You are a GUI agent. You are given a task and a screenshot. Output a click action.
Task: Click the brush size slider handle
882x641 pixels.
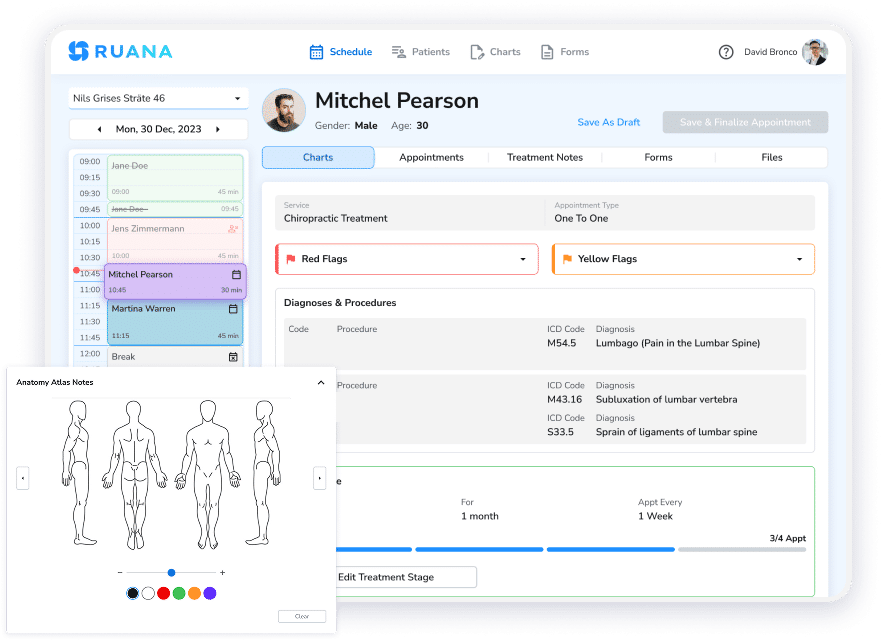[x=171, y=572]
